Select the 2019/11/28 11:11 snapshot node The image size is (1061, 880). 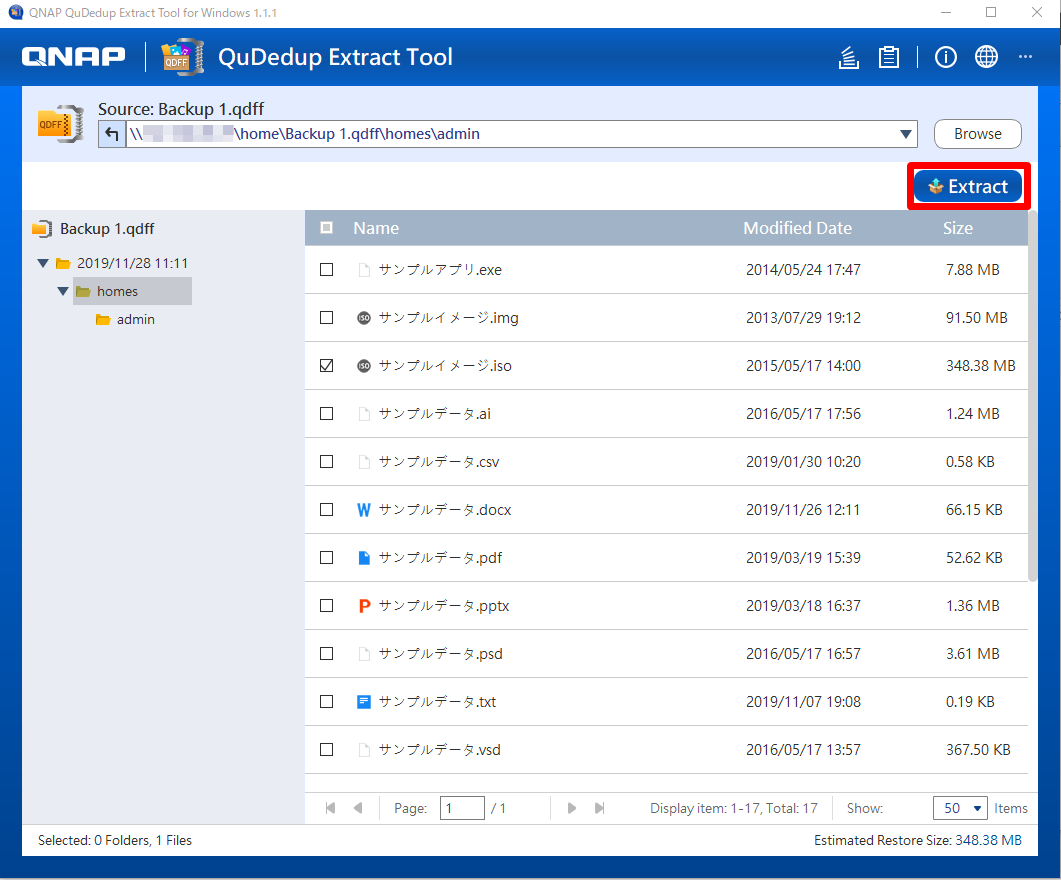tap(132, 263)
